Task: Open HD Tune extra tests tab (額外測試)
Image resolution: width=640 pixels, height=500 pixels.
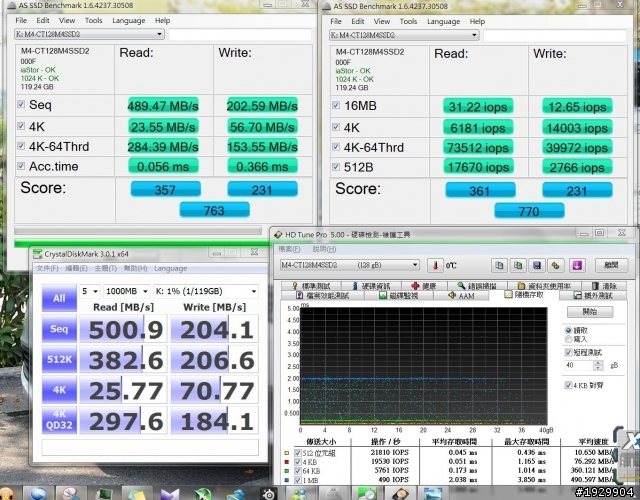Action: 593,296
